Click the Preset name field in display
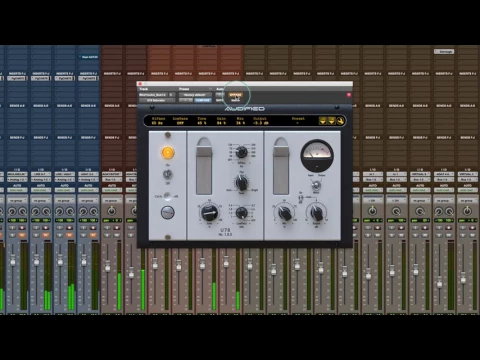The image size is (480, 360). (298, 123)
